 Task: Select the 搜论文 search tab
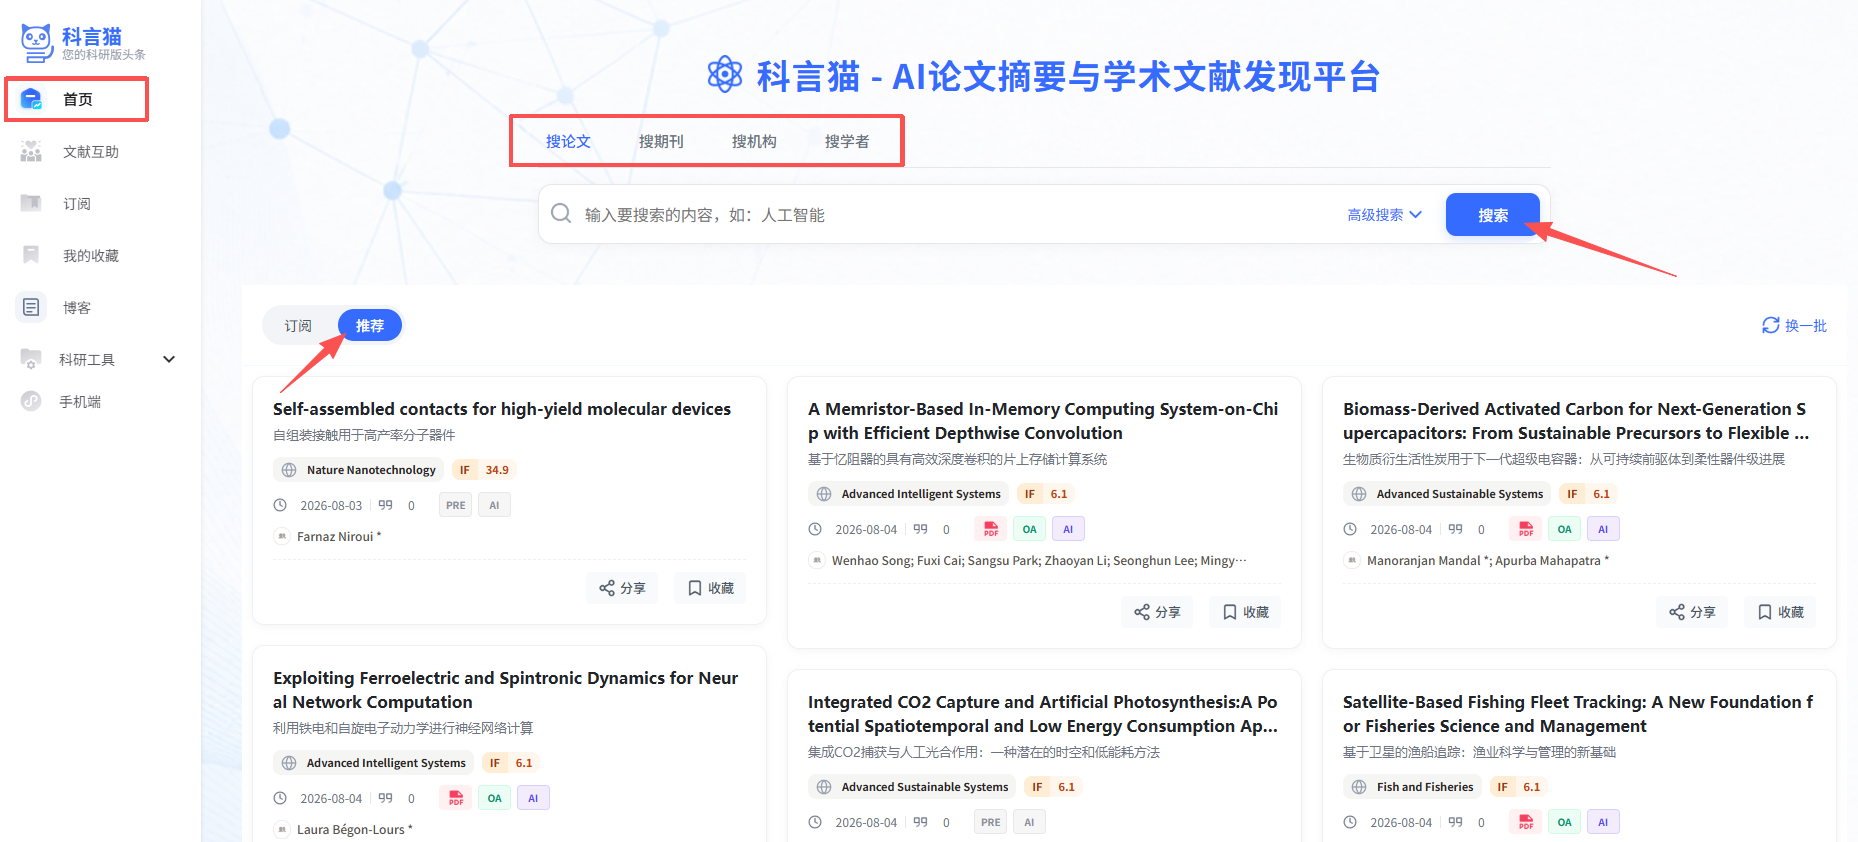point(568,142)
